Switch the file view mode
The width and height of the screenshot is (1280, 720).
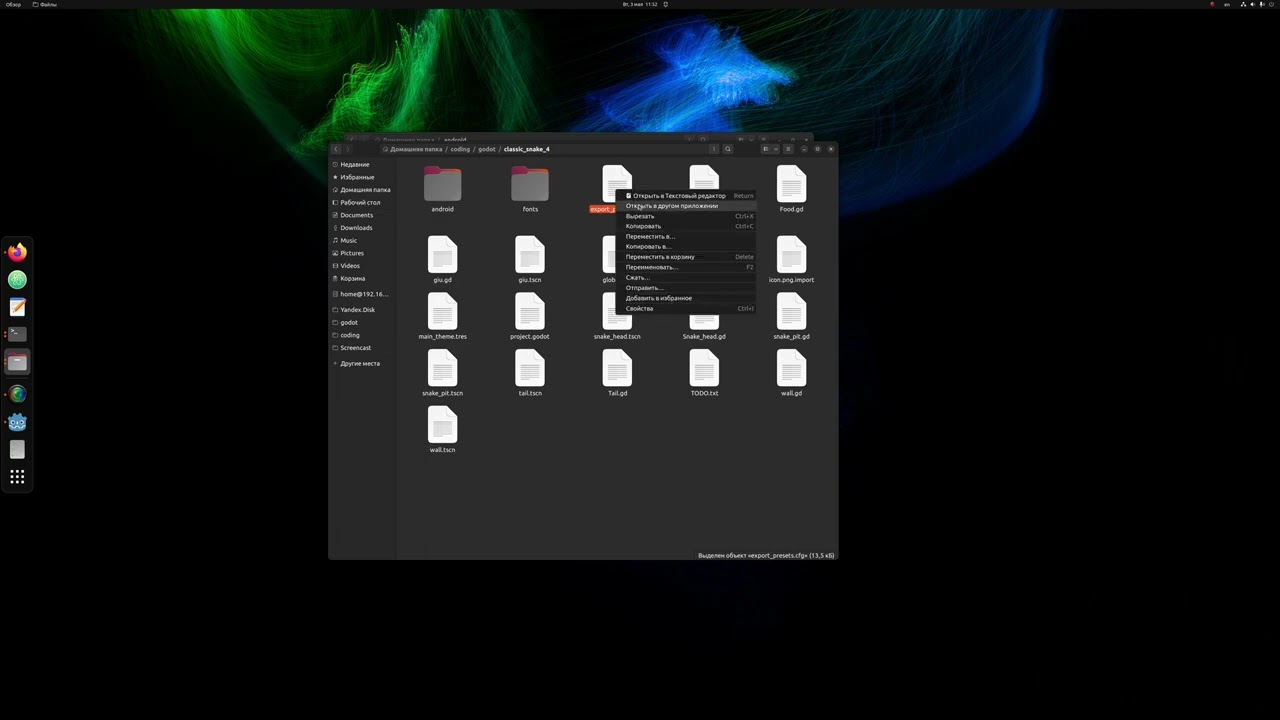tap(766, 149)
